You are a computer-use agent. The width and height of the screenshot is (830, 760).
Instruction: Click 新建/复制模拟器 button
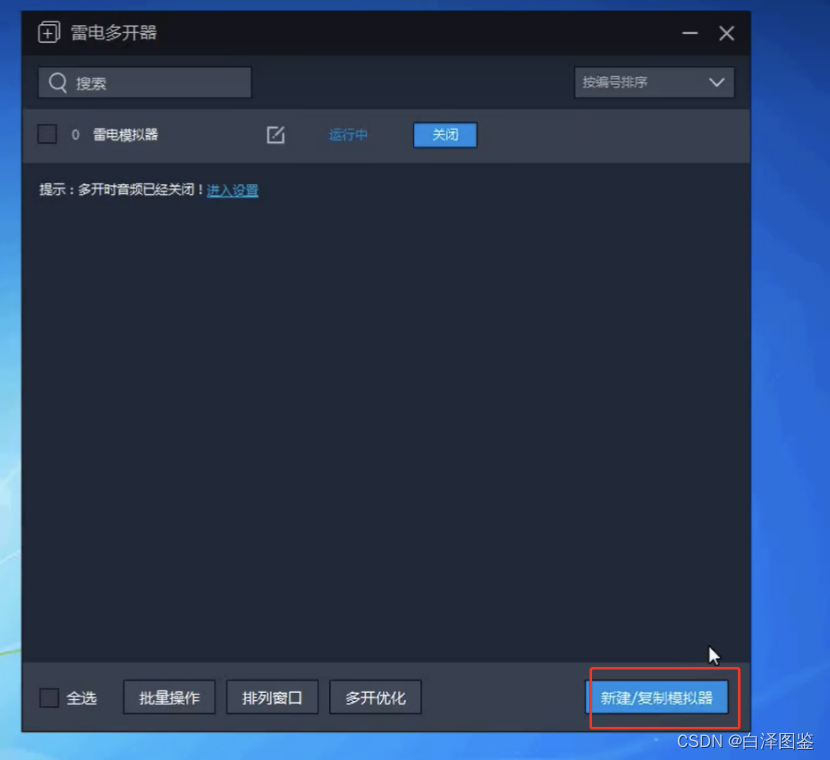[657, 698]
